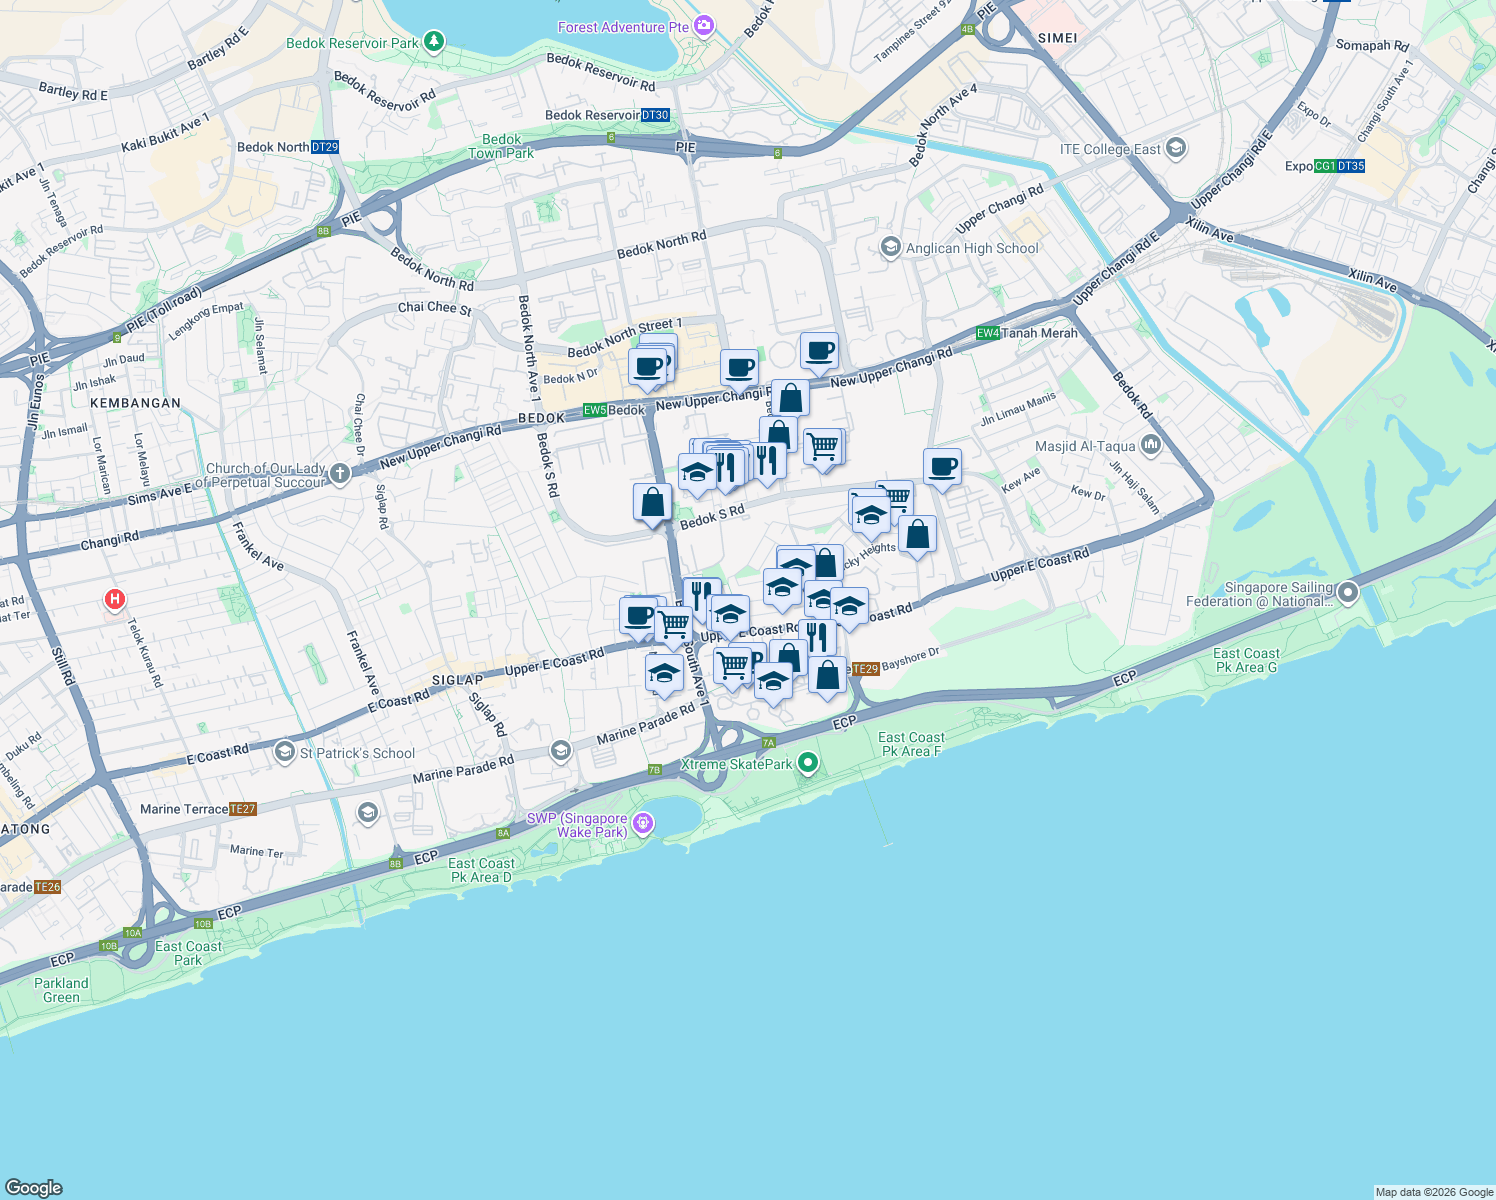Click rightmost cafe marker north of New Upper Changi Rd
The height and width of the screenshot is (1200, 1496).
819,352
